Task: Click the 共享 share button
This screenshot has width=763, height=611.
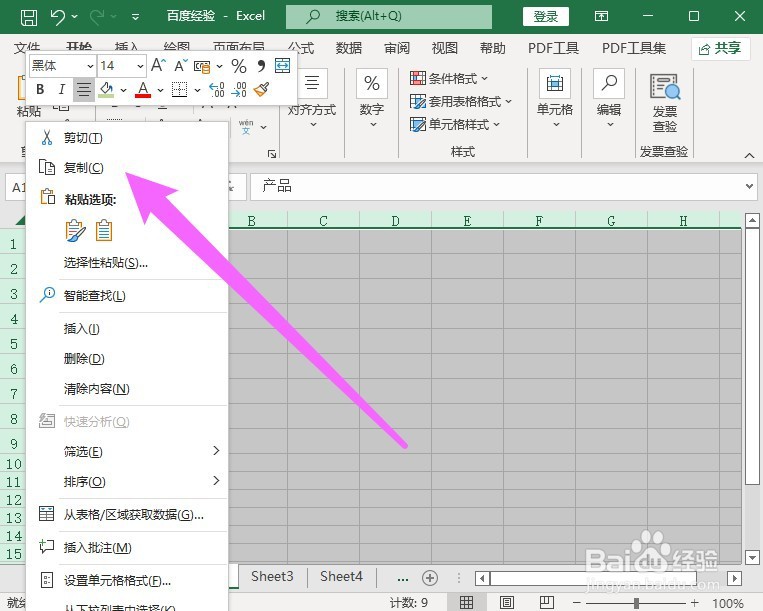Action: [x=720, y=49]
